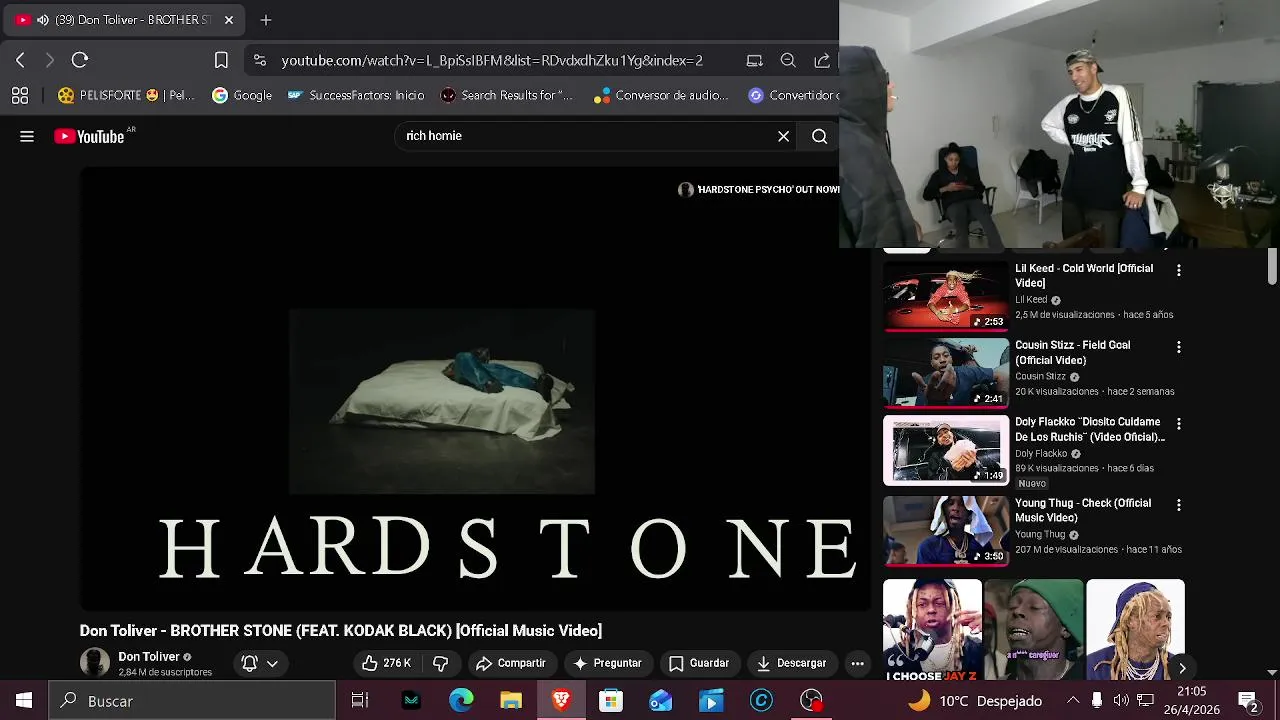Show next Shorts with the right arrow
The image size is (1280, 720).
click(x=1182, y=668)
